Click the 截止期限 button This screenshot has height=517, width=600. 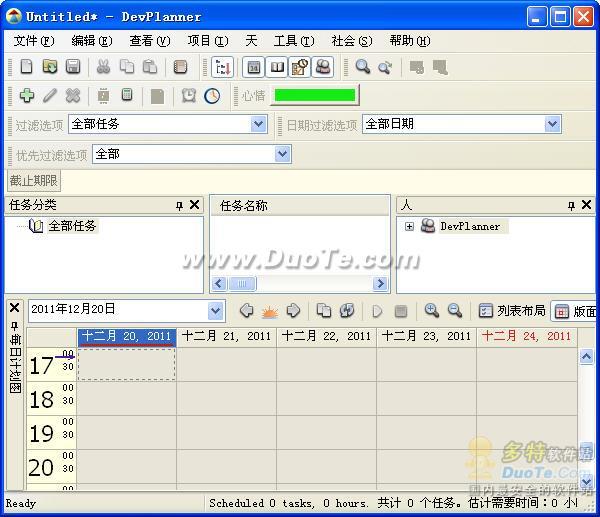click(x=34, y=180)
